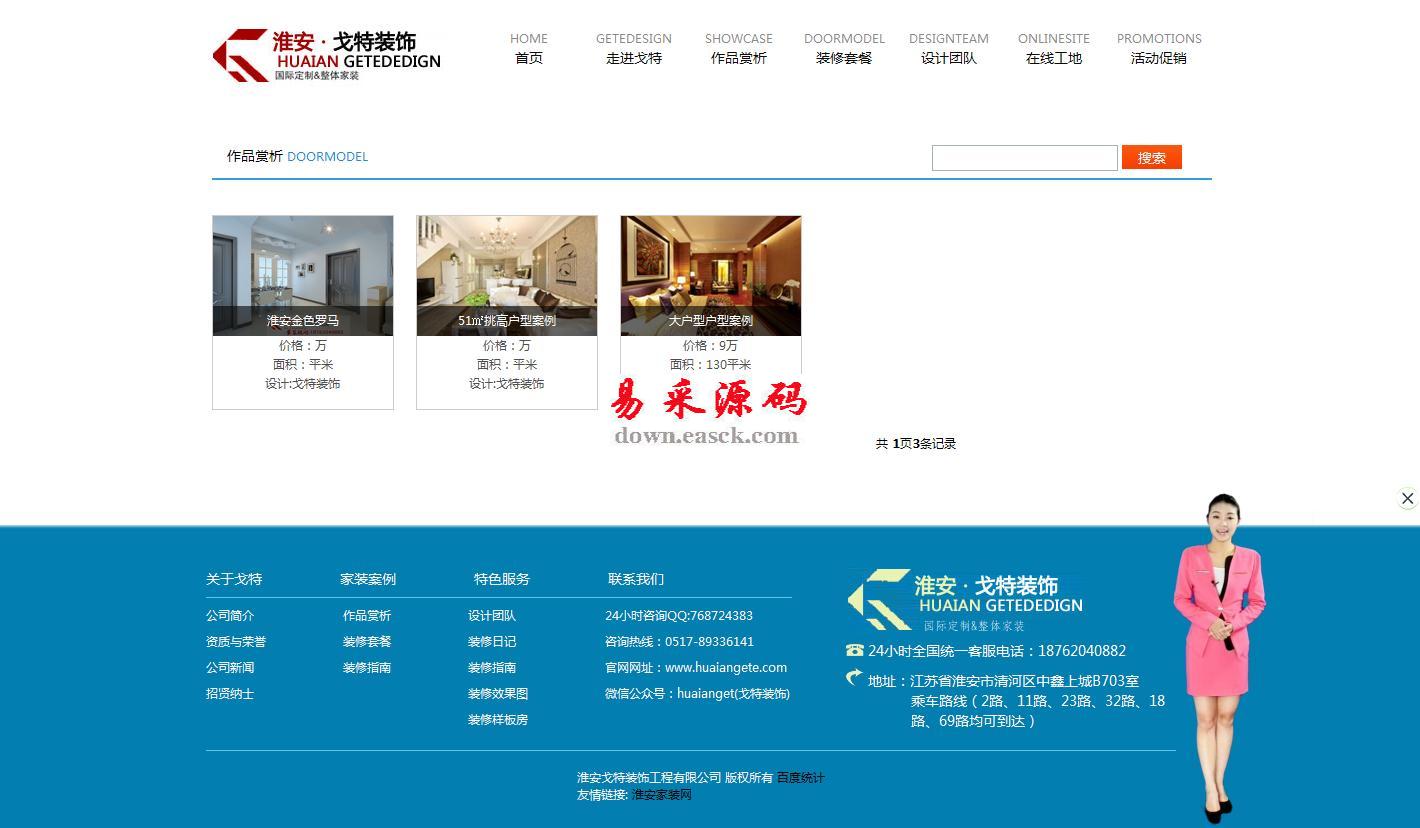
Task: Click the 特色服务 footer heading
Action: pos(502,579)
